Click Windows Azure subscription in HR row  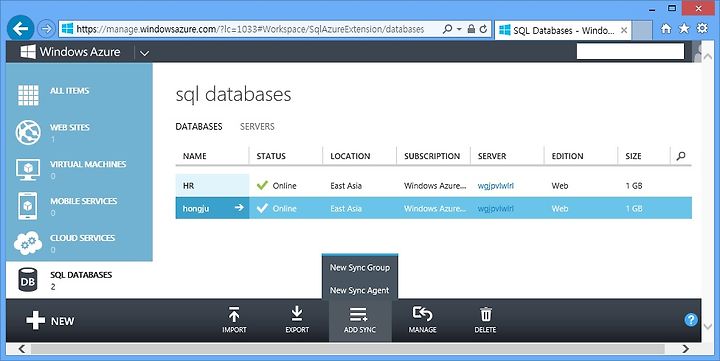[435, 186]
